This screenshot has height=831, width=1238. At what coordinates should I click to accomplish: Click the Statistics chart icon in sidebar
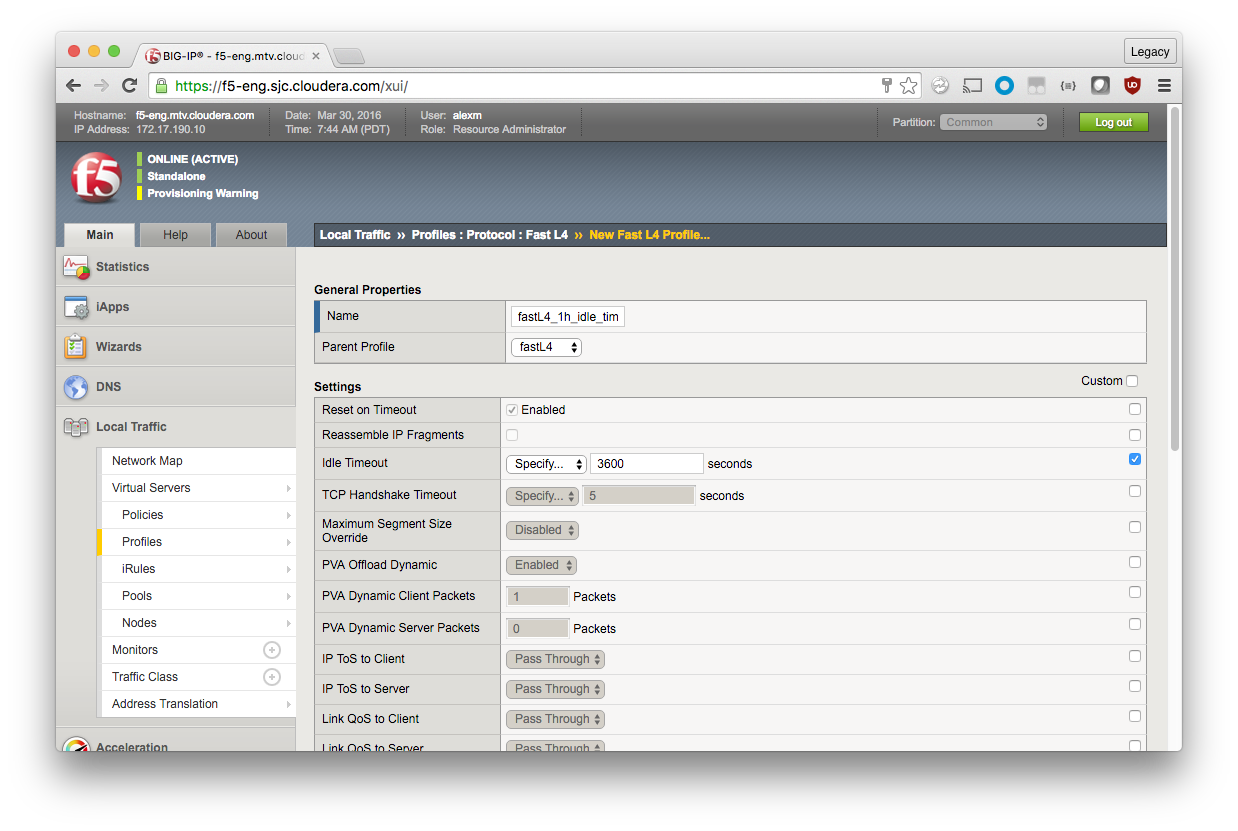coord(76,267)
